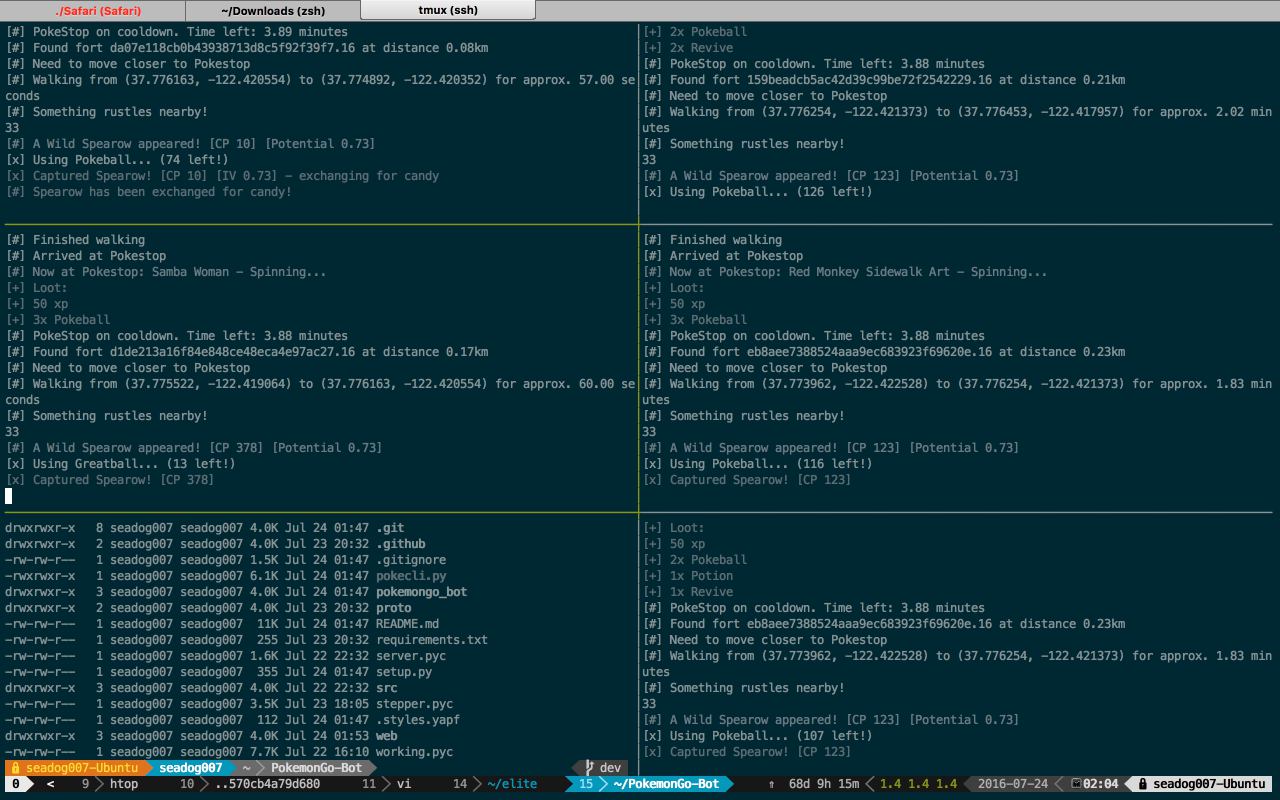The image size is (1280, 800).
Task: Switch to the ~/Downloads (zsh) tab
Action: coord(272,10)
